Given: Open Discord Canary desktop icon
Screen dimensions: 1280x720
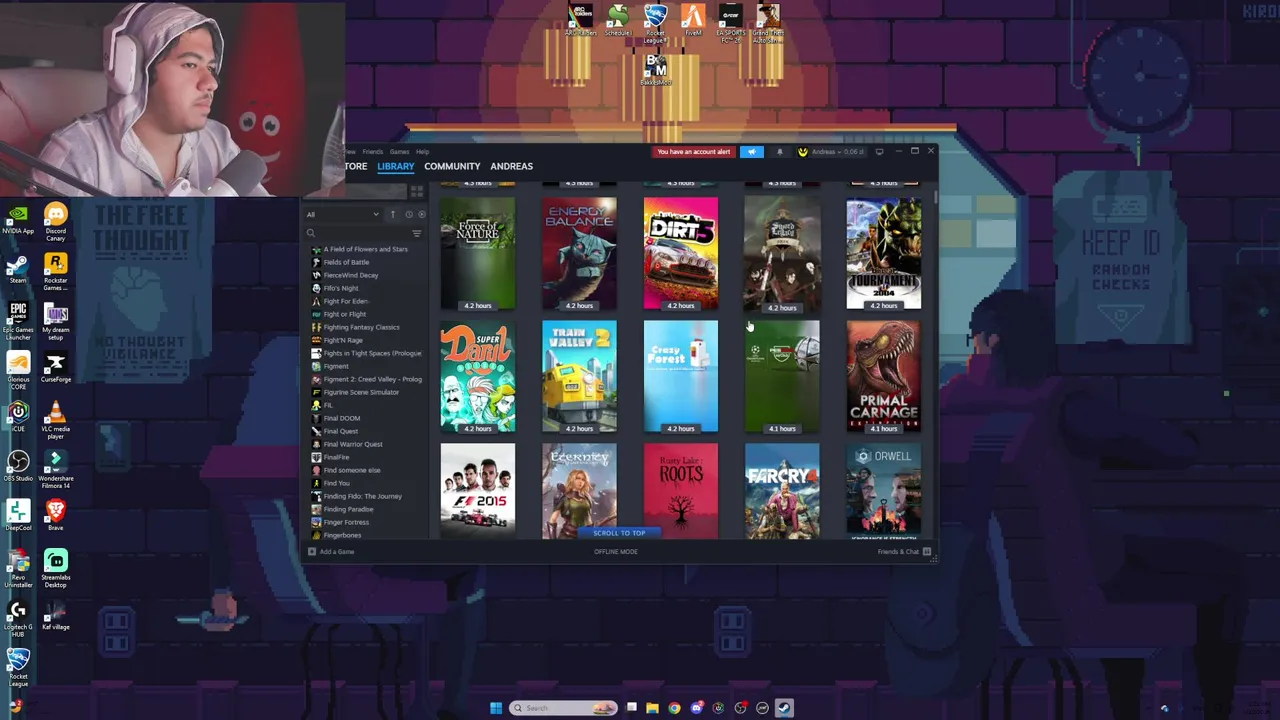Looking at the screenshot, I should coord(56,219).
